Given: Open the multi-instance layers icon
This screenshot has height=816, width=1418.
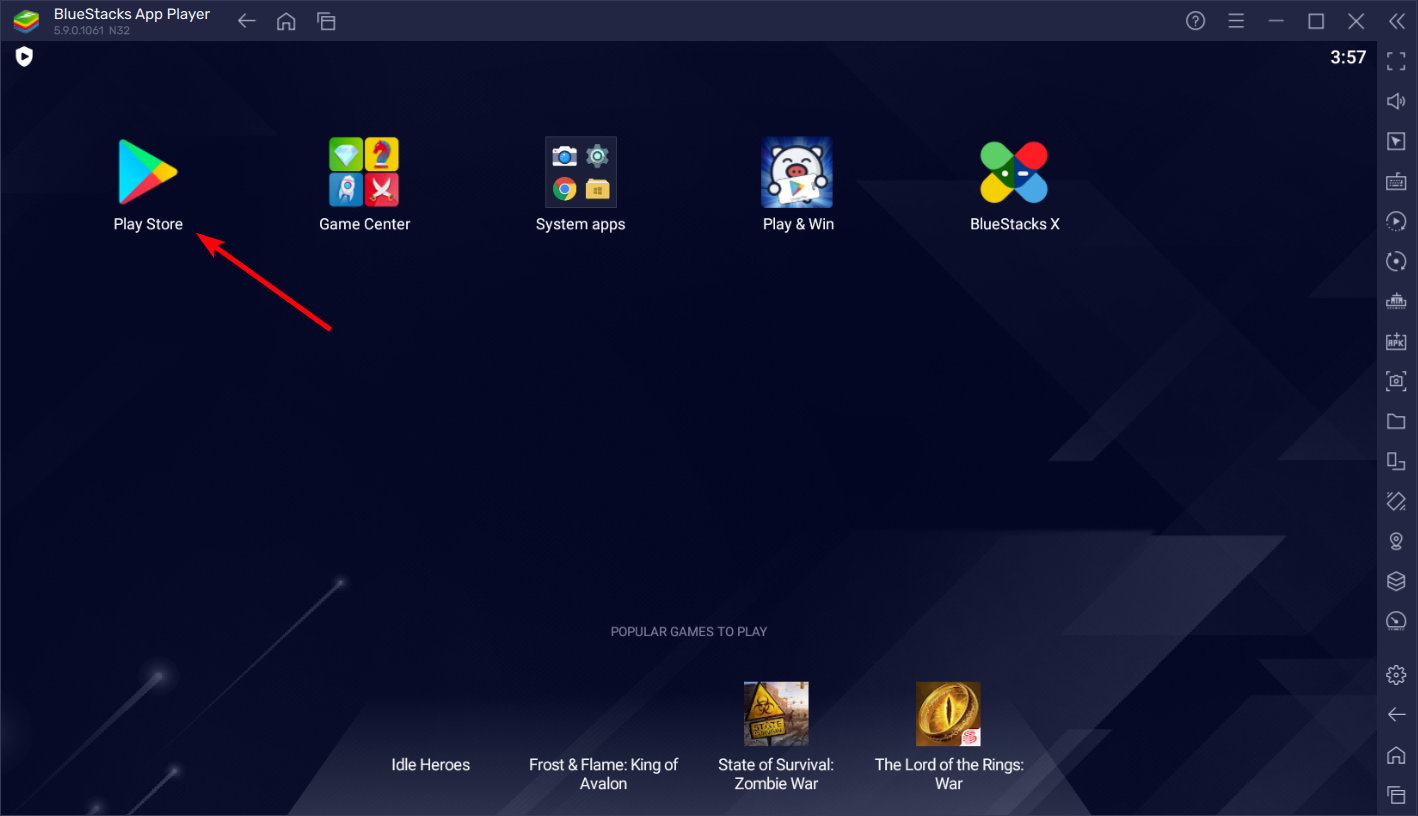Looking at the screenshot, I should 1396,581.
